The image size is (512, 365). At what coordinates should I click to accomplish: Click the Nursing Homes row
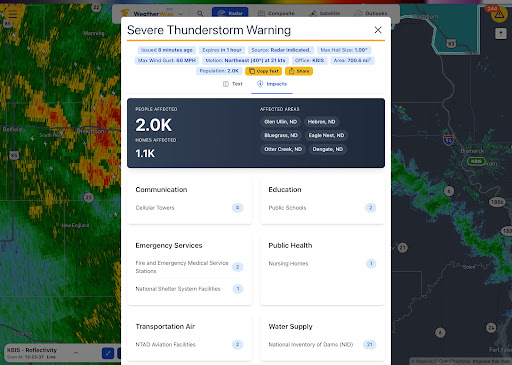(322, 264)
